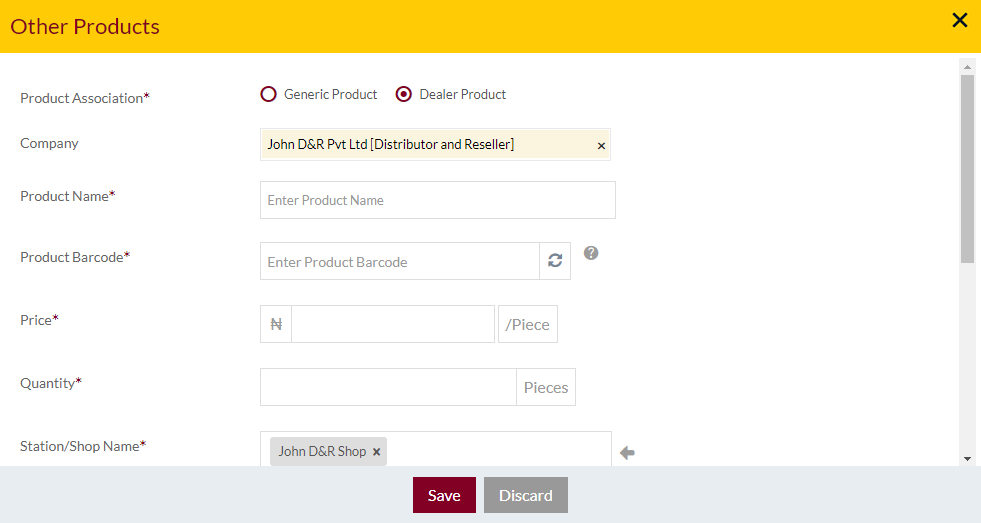Save the product form
Screen dimensions: 981x523
tap(444, 495)
